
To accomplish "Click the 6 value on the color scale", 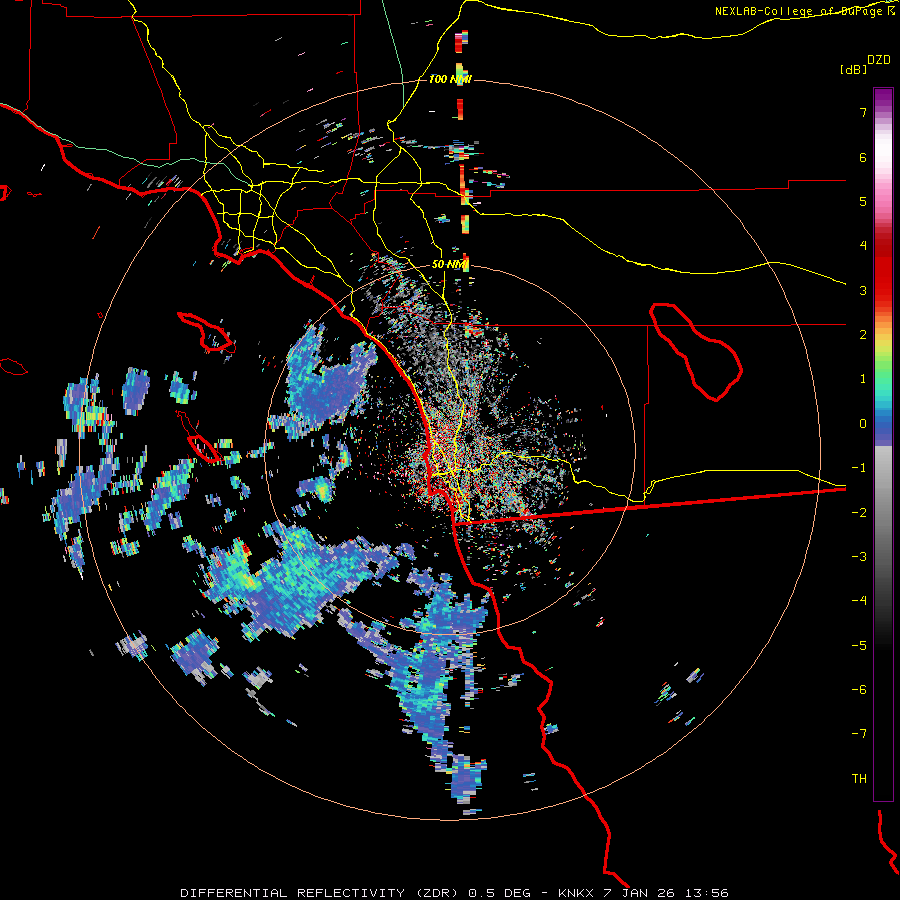I will click(863, 157).
